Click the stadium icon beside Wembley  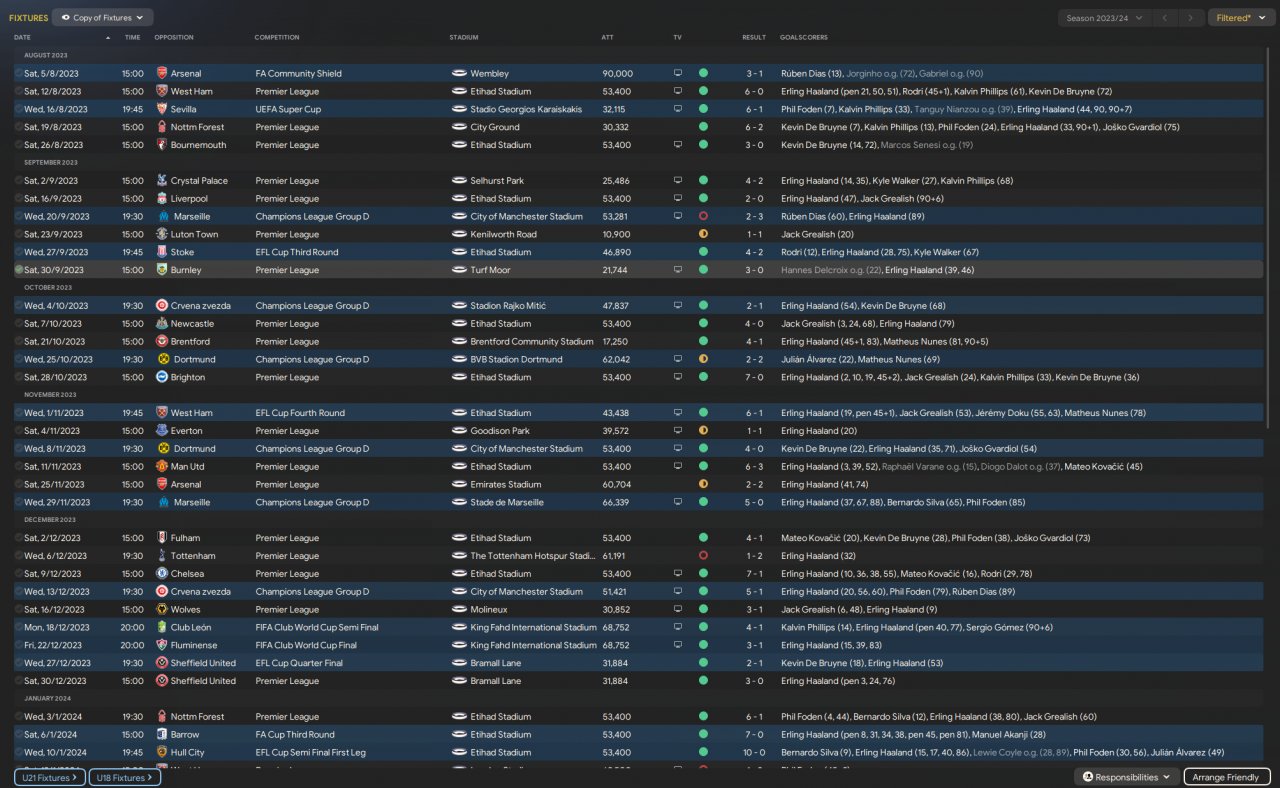point(460,73)
